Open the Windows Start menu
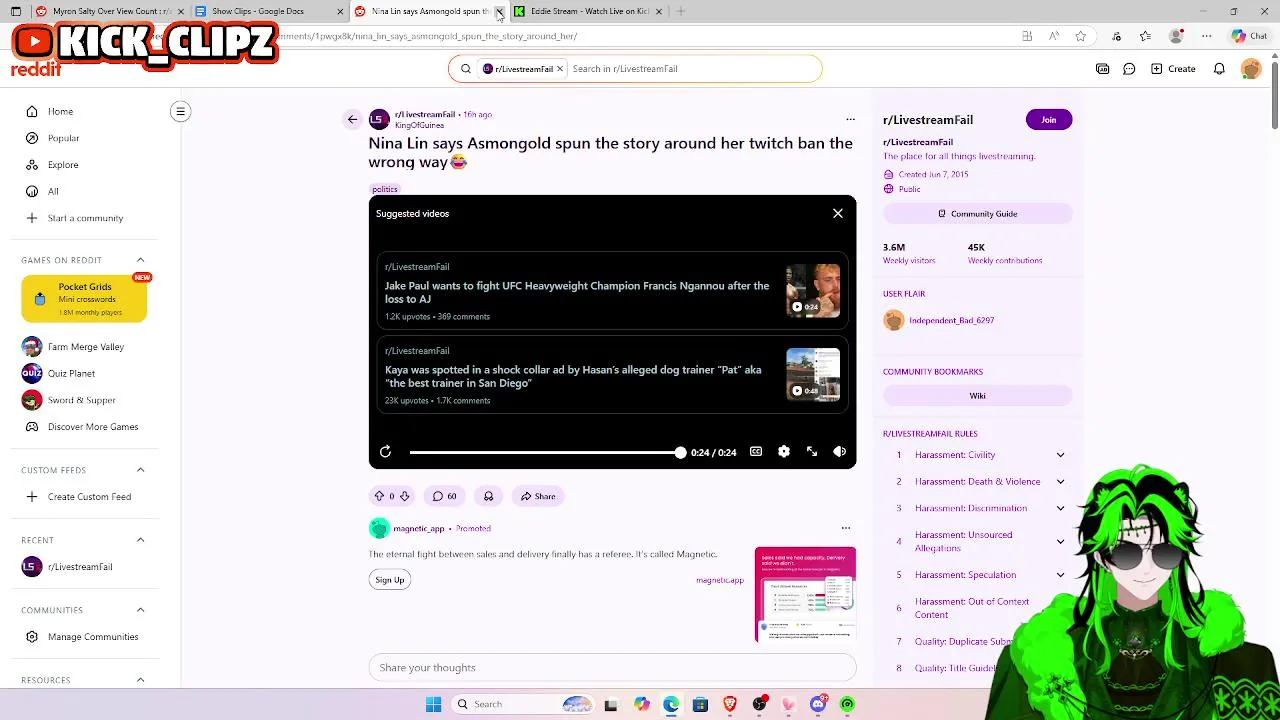The width and height of the screenshot is (1280, 720). tap(433, 704)
